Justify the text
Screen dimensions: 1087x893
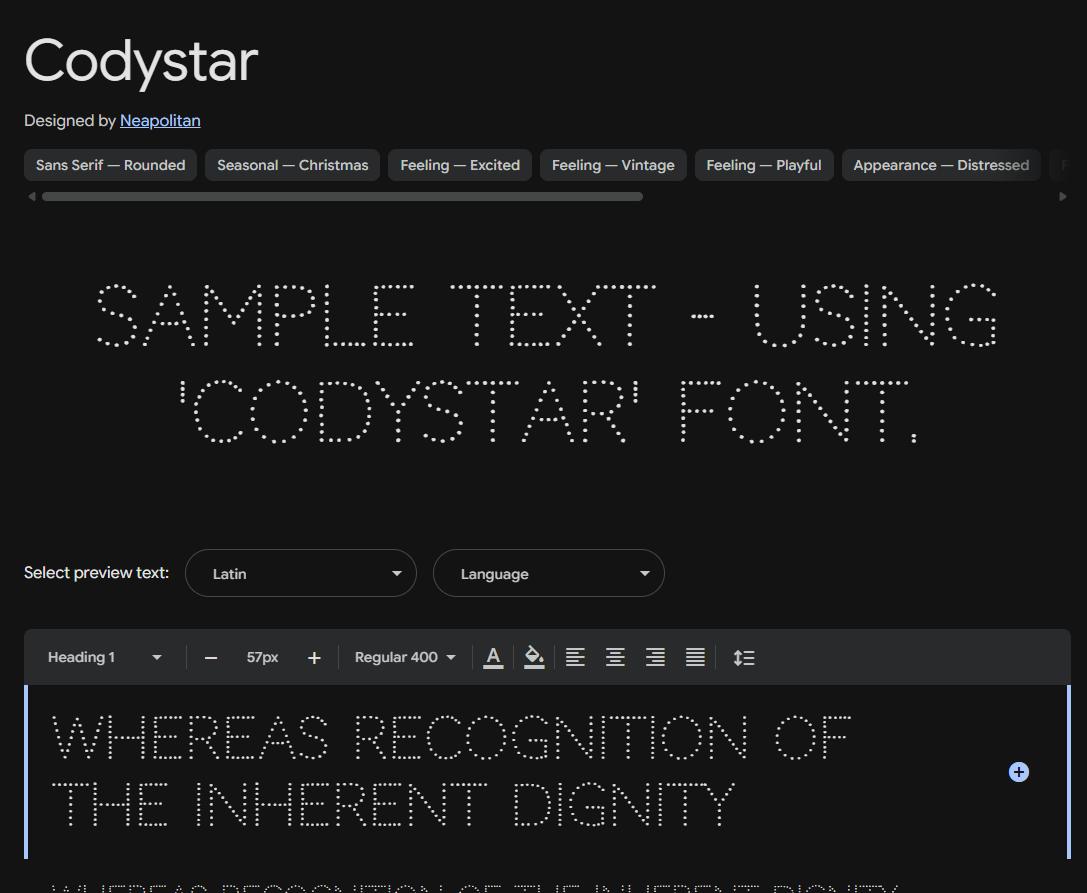695,657
